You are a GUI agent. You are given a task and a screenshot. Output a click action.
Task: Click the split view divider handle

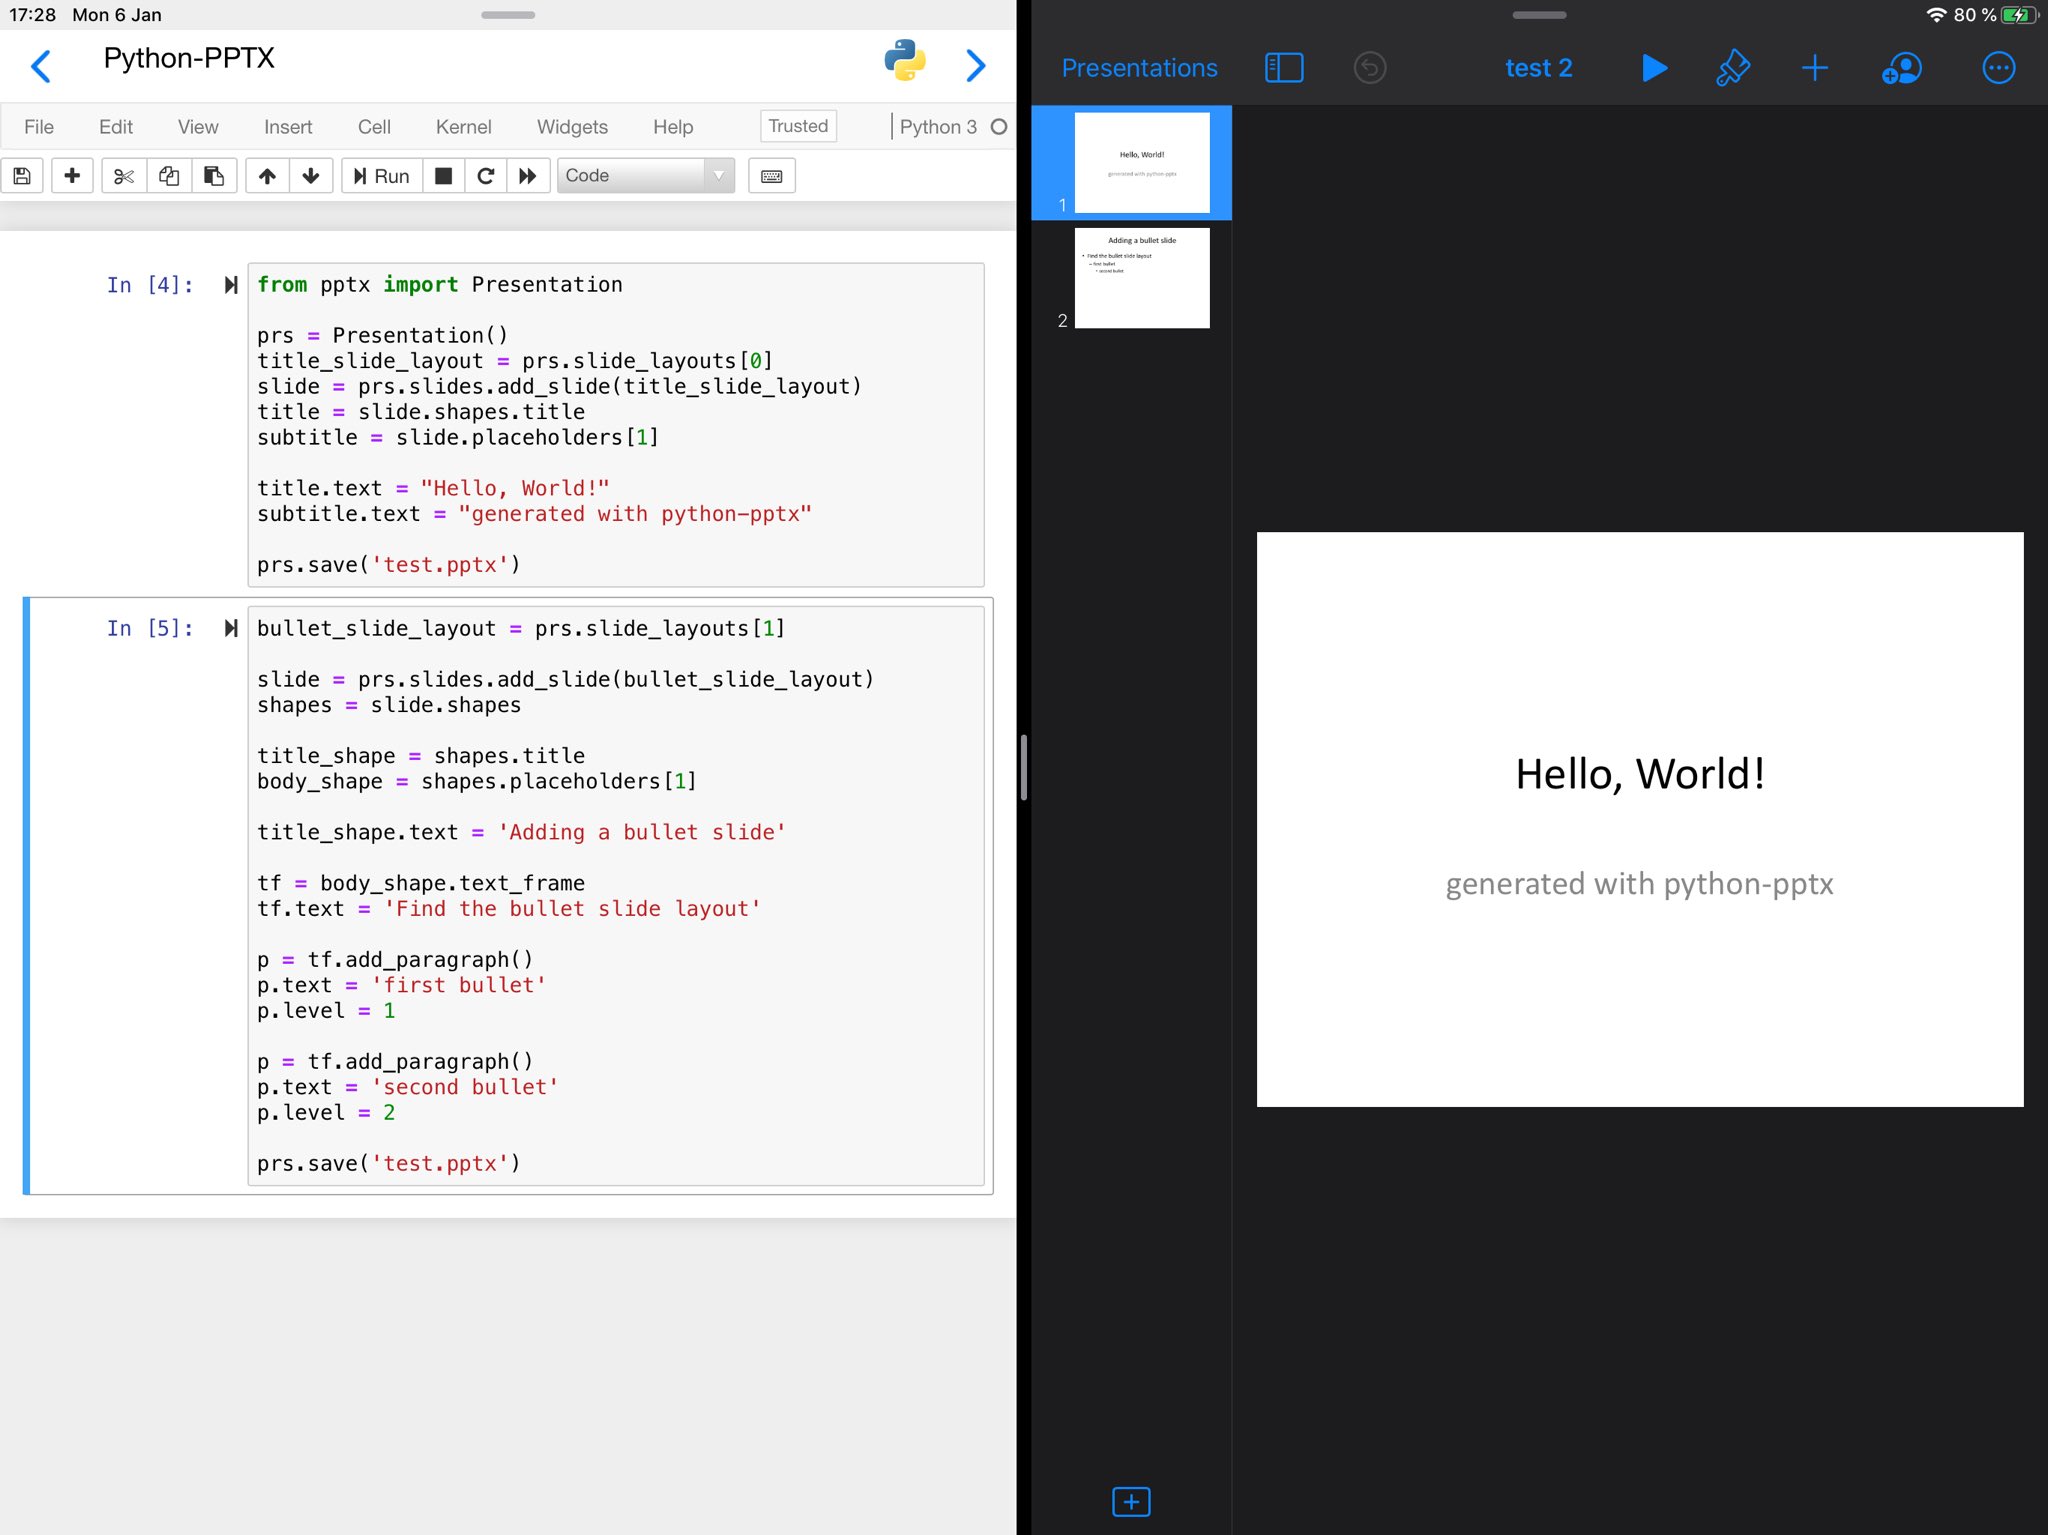tap(1024, 767)
